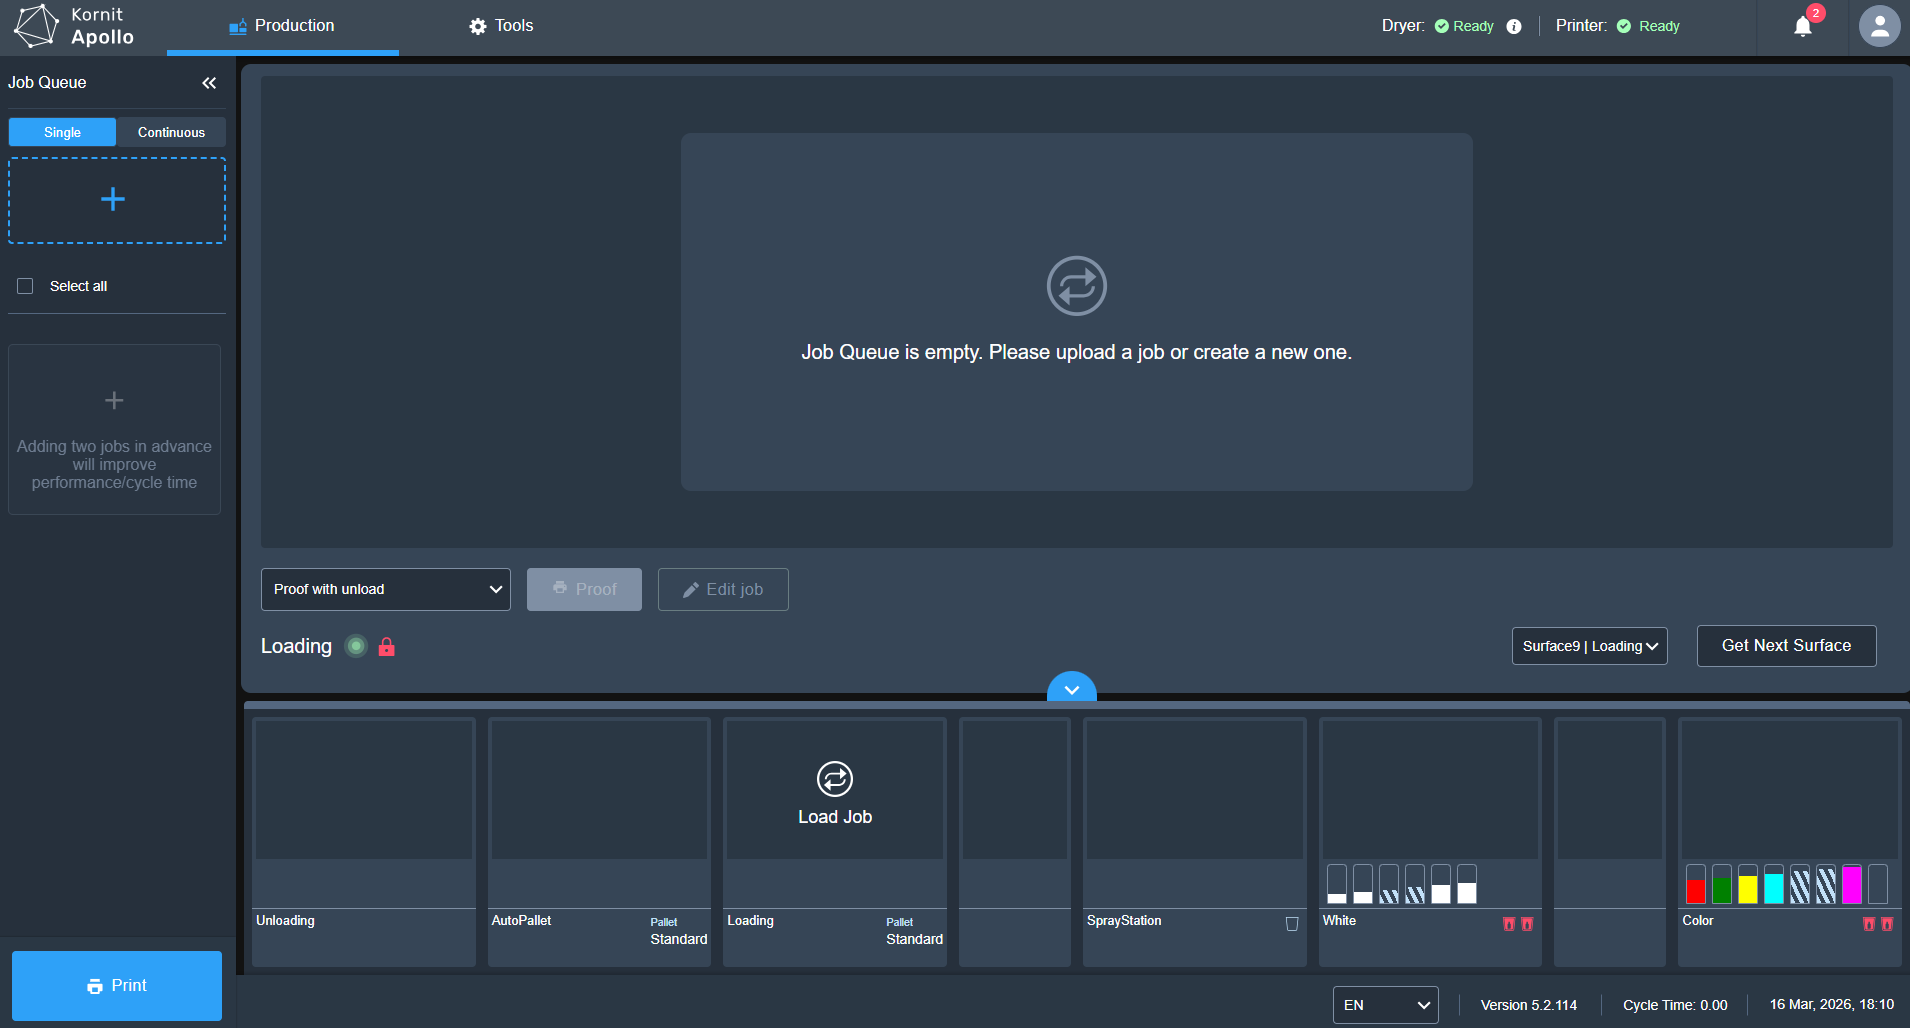Switch job queue mode to Continuous
The image size is (1910, 1028).
click(x=171, y=132)
